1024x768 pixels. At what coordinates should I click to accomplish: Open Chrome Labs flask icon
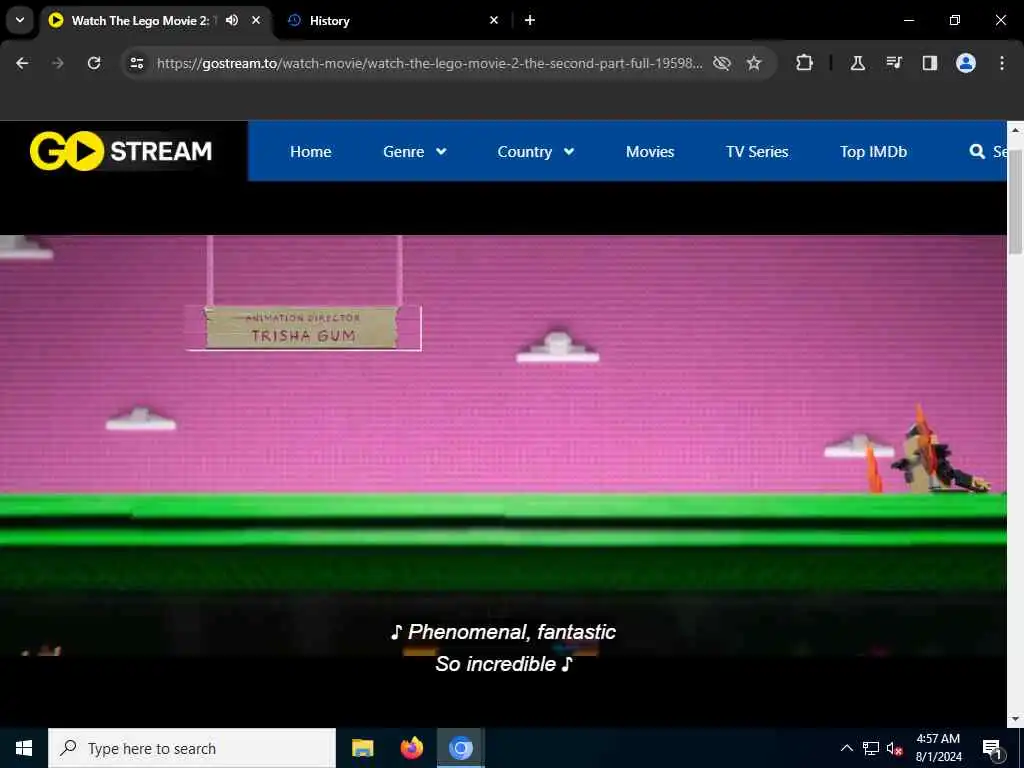click(x=857, y=63)
